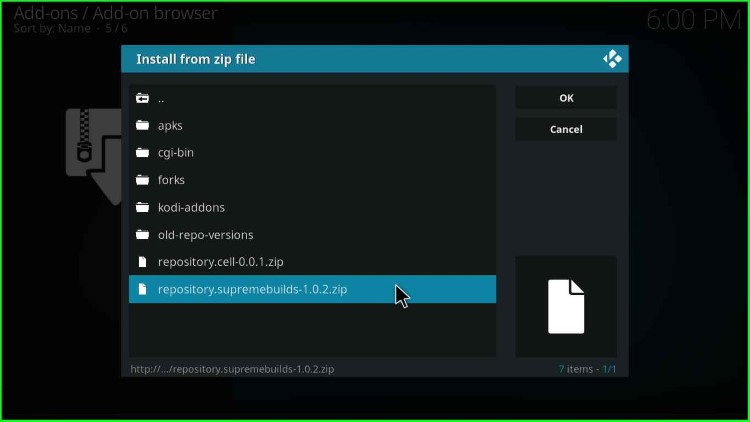Image resolution: width=750 pixels, height=422 pixels.
Task: Click the 'Sort by: Name' label
Action: click(52, 28)
